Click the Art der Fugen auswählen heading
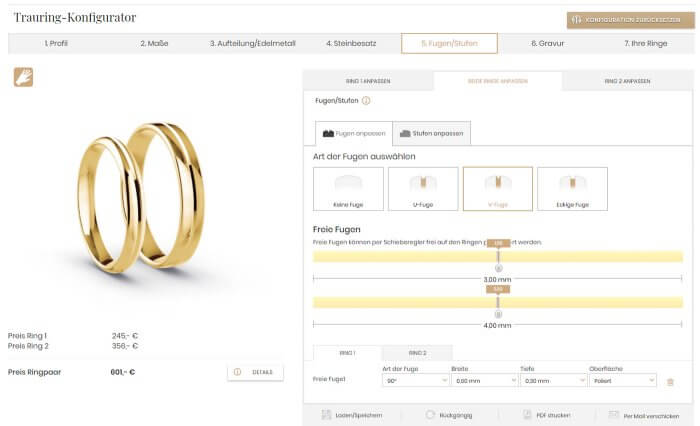 (x=364, y=156)
